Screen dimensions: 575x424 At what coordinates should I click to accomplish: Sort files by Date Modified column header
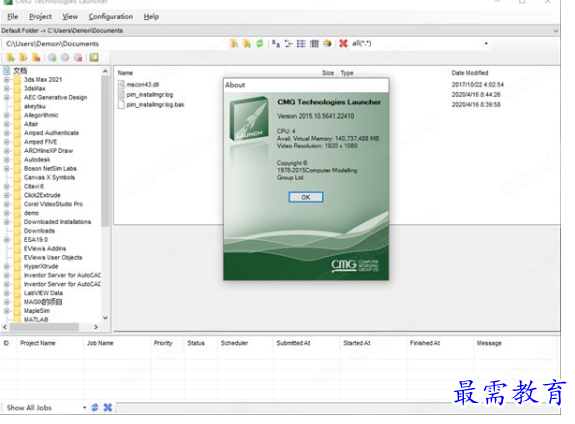point(470,73)
